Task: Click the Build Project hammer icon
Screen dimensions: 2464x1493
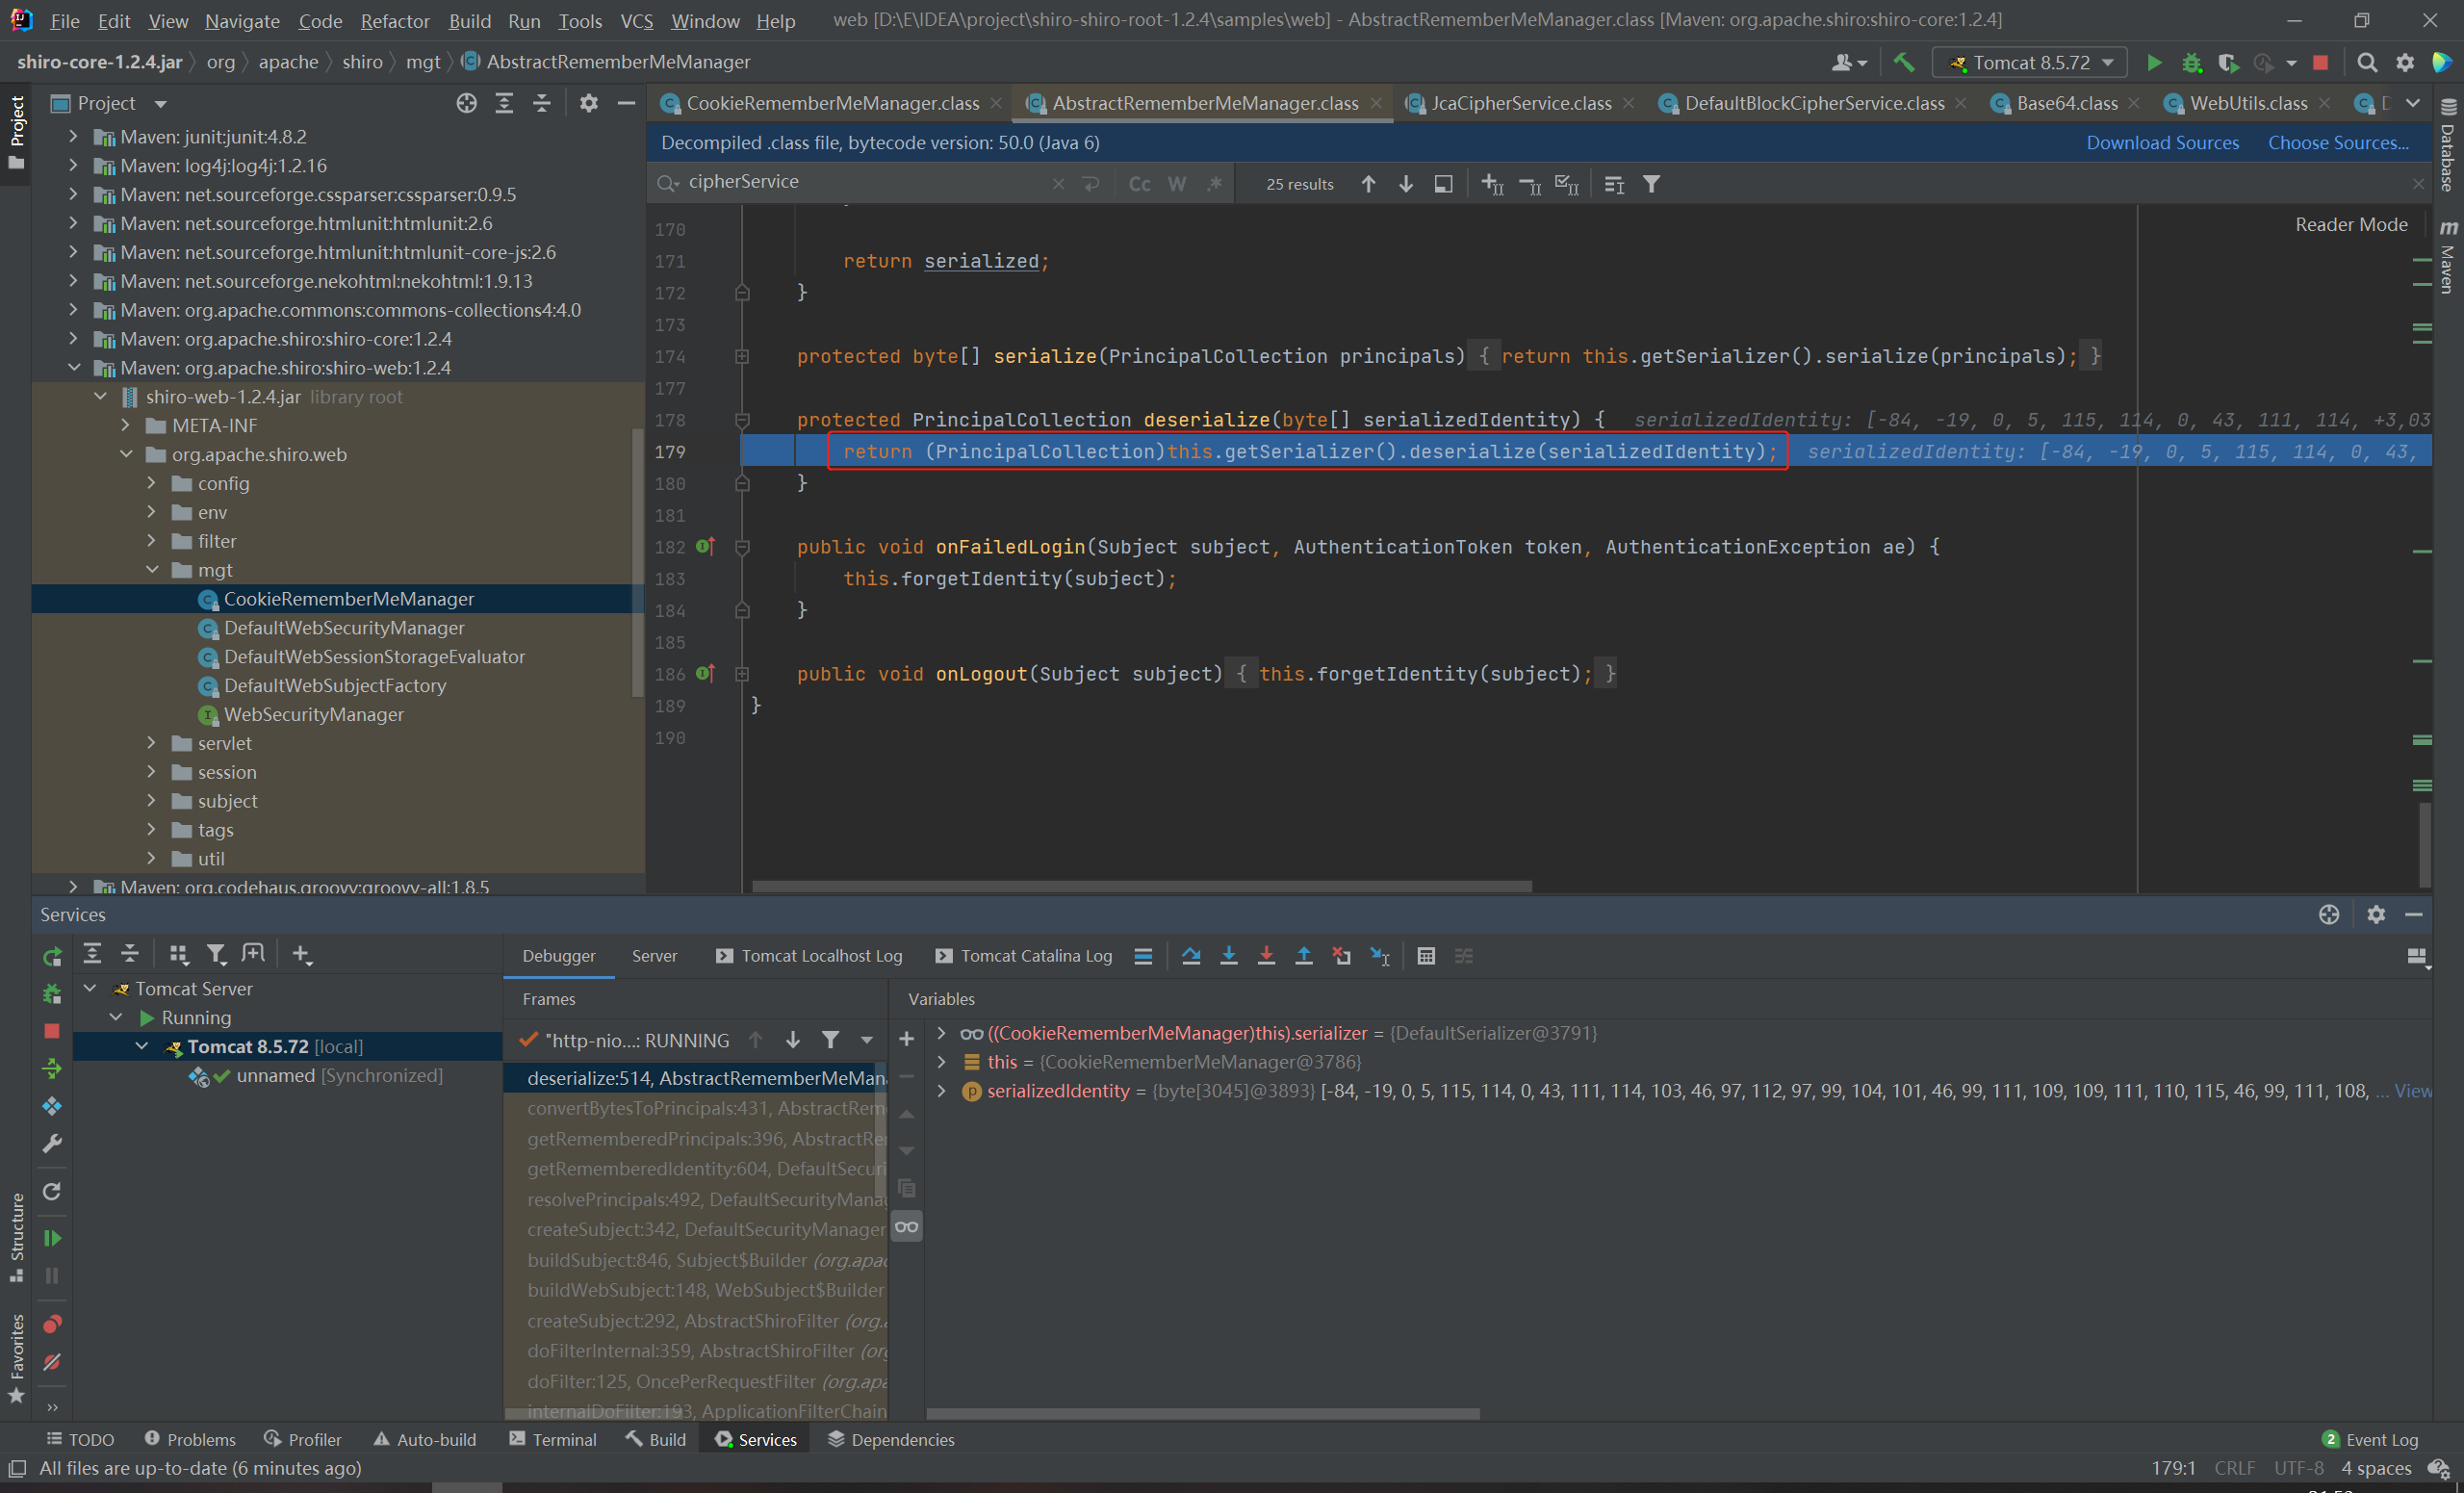Action: pos(1904,62)
